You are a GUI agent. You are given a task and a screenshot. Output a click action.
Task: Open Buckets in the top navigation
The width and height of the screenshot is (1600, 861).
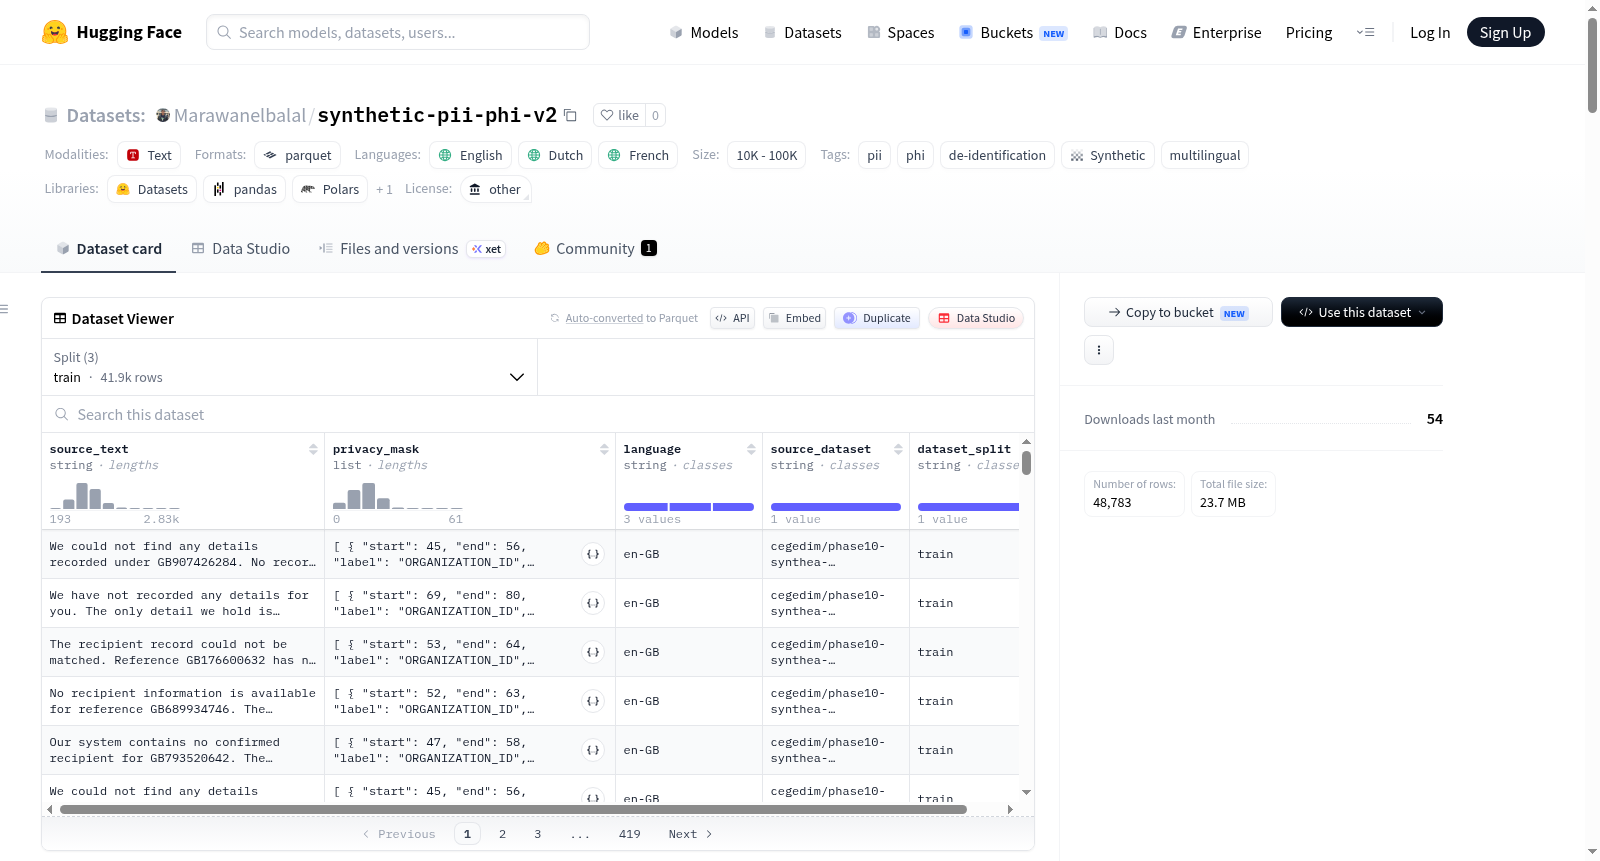point(1013,32)
